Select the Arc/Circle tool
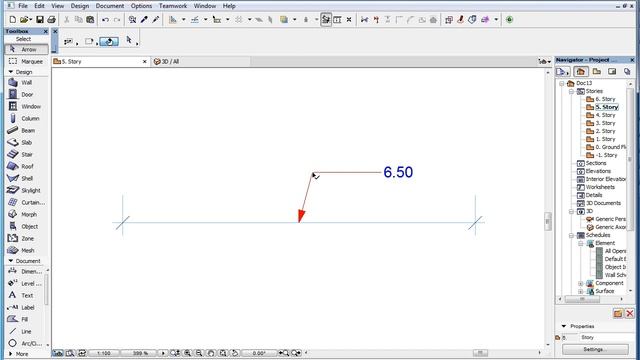This screenshot has width=640, height=360. (25, 343)
